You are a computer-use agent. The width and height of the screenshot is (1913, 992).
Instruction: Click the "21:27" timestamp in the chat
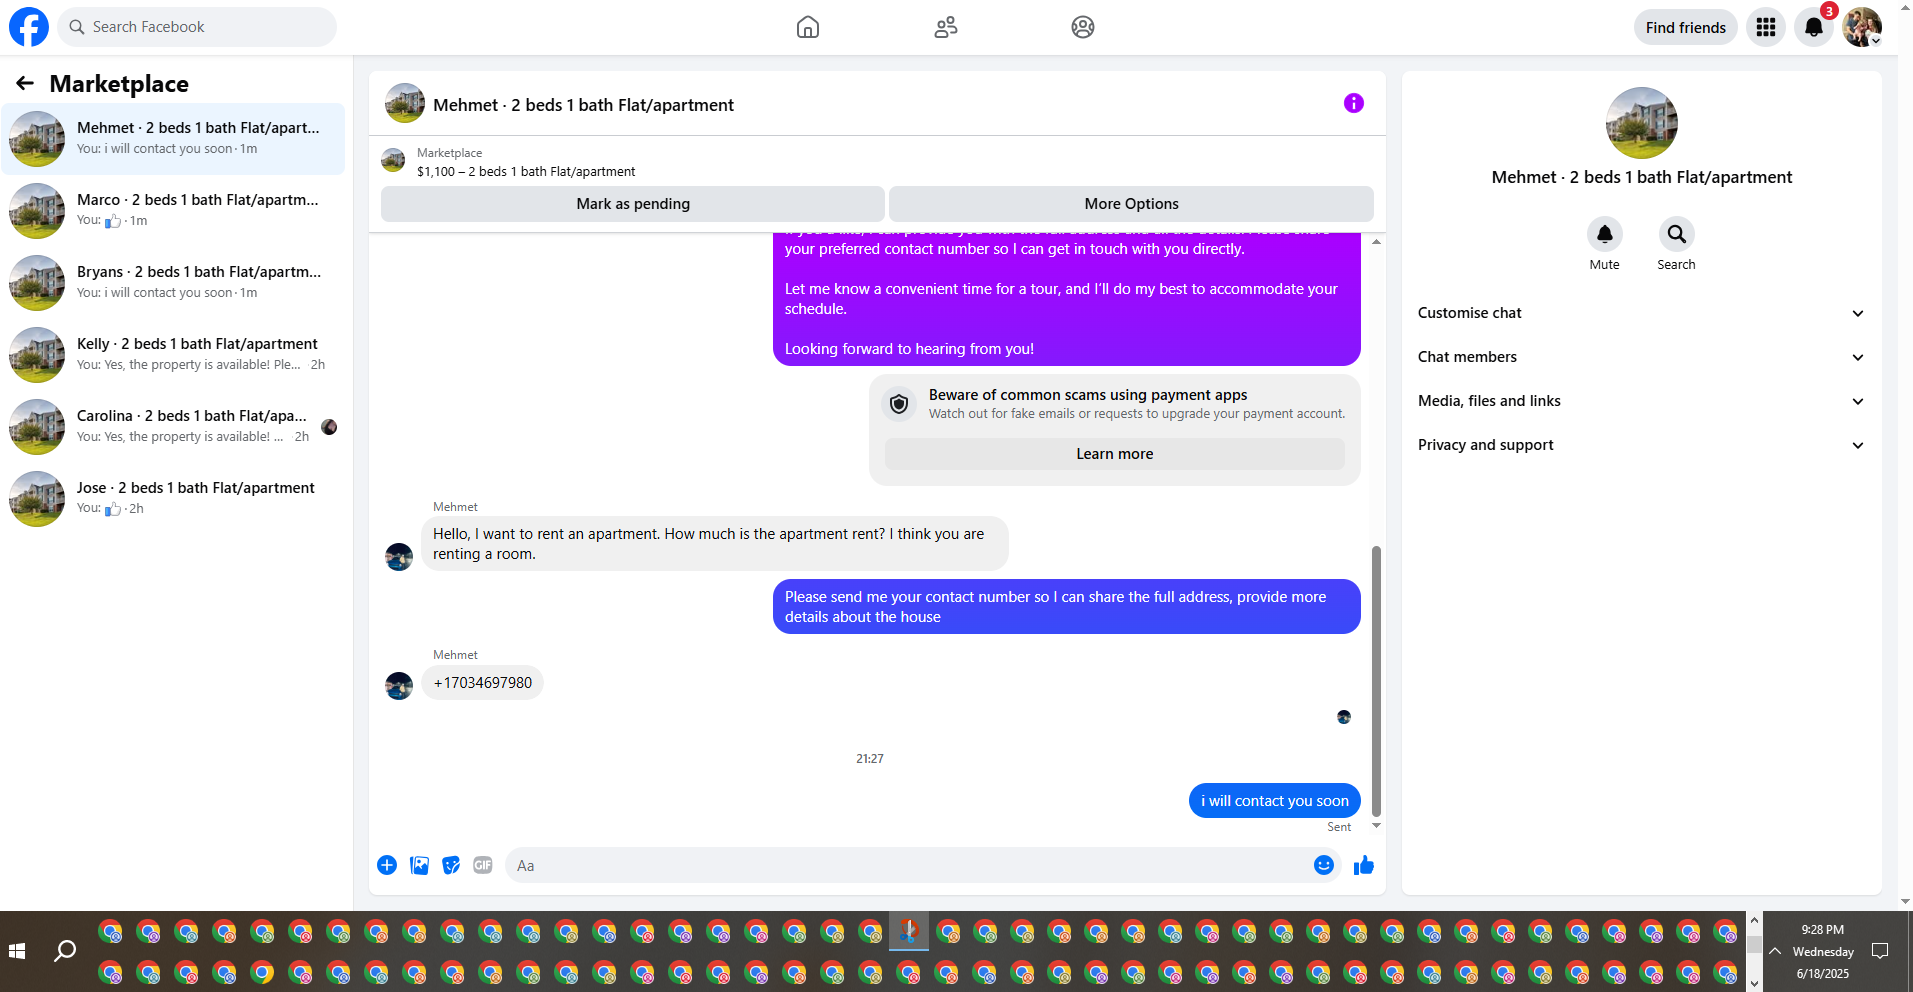point(870,759)
